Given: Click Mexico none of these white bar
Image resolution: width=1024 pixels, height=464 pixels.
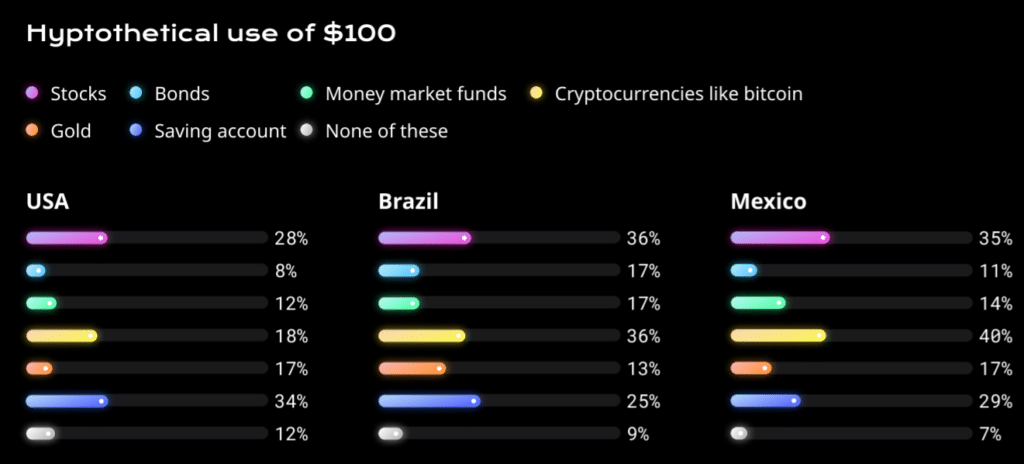Looking at the screenshot, I should click(x=739, y=433).
